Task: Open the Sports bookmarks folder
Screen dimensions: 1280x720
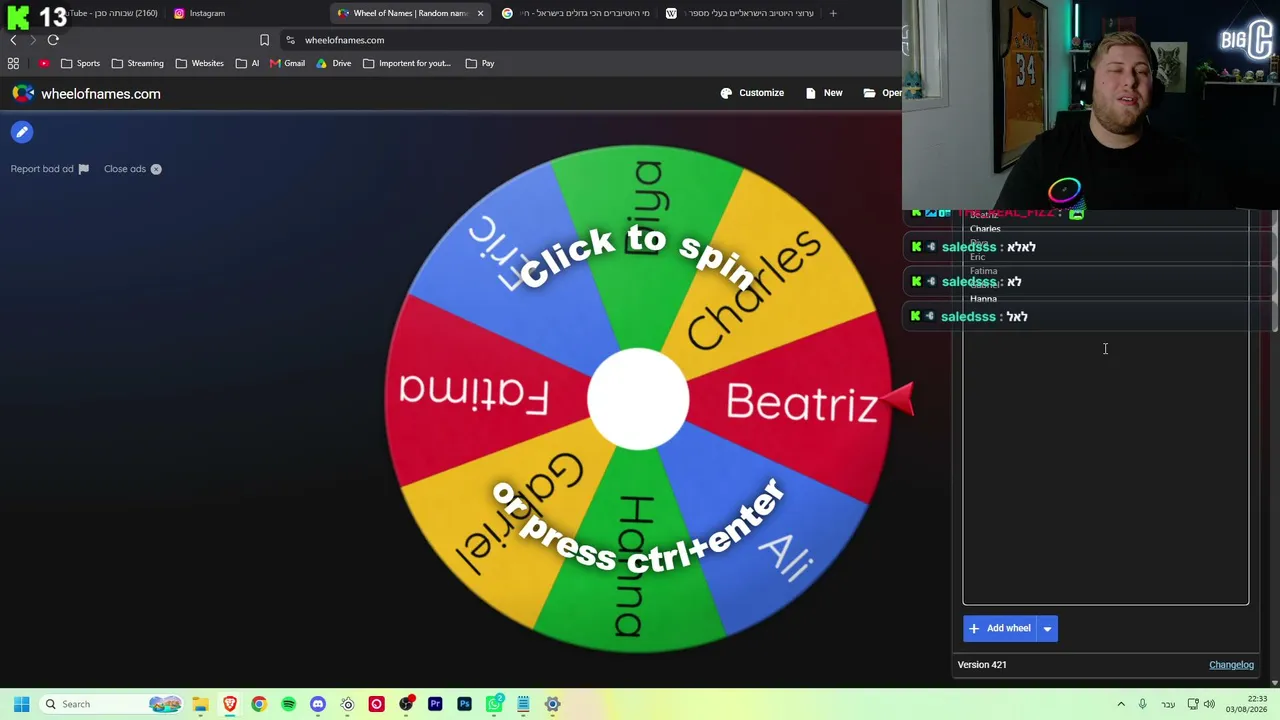Action: [80, 63]
